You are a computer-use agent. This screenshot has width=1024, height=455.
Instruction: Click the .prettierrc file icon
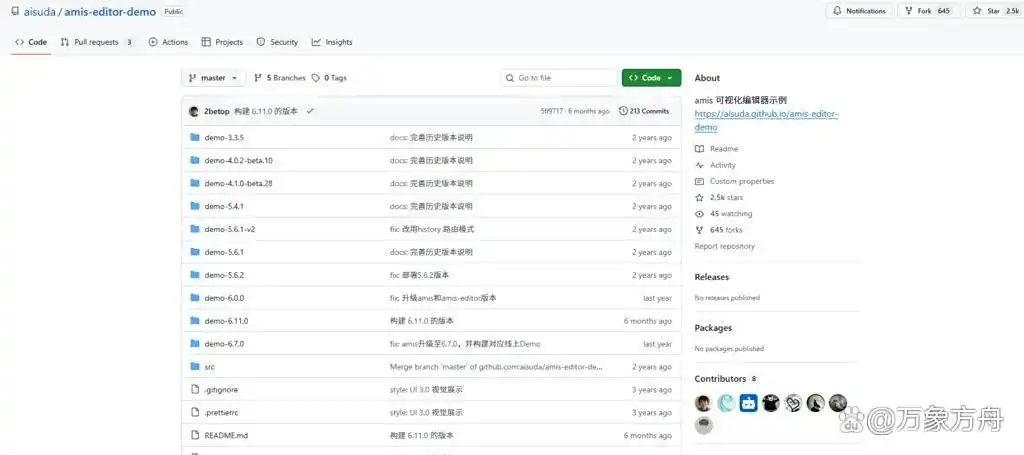pyautogui.click(x=195, y=413)
